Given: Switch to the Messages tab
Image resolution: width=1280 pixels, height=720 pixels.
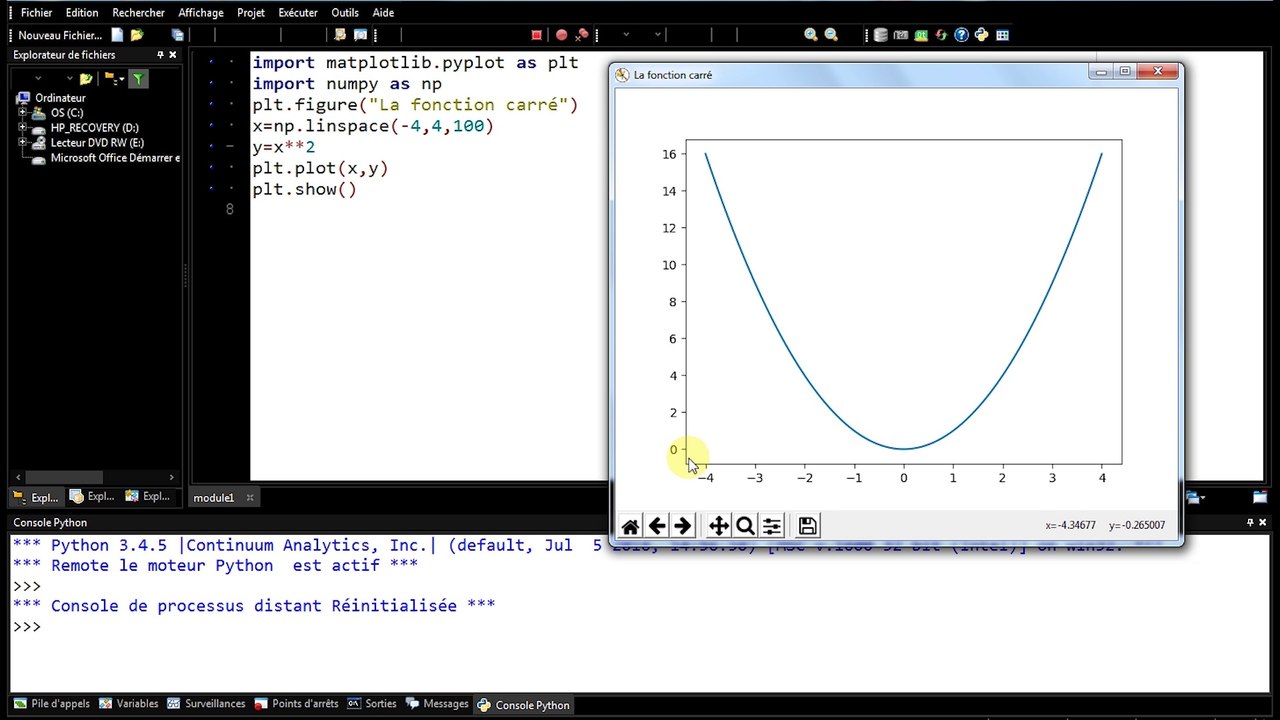Looking at the screenshot, I should point(436,704).
